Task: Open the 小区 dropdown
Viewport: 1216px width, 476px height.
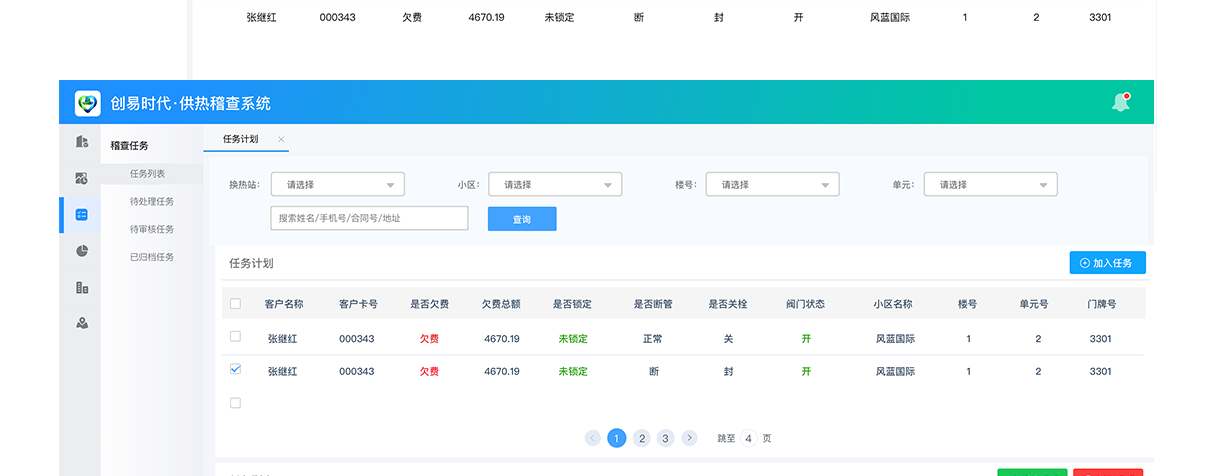Action: pos(555,184)
